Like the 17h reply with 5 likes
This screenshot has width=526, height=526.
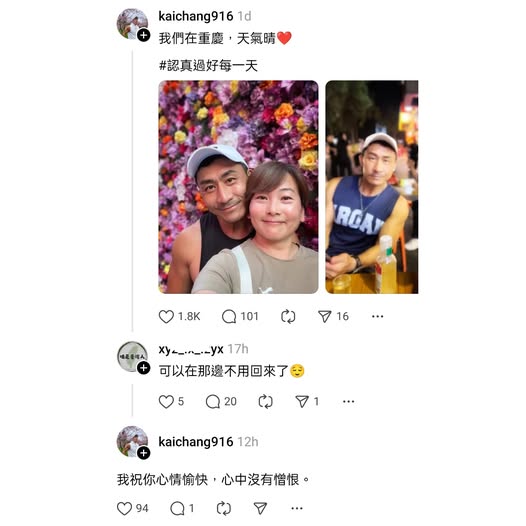(x=166, y=402)
